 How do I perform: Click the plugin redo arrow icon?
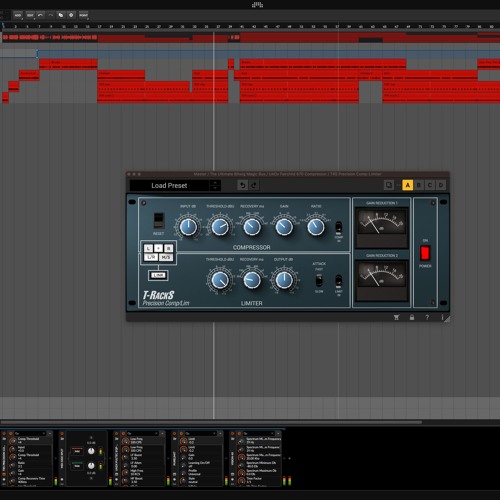click(x=254, y=185)
